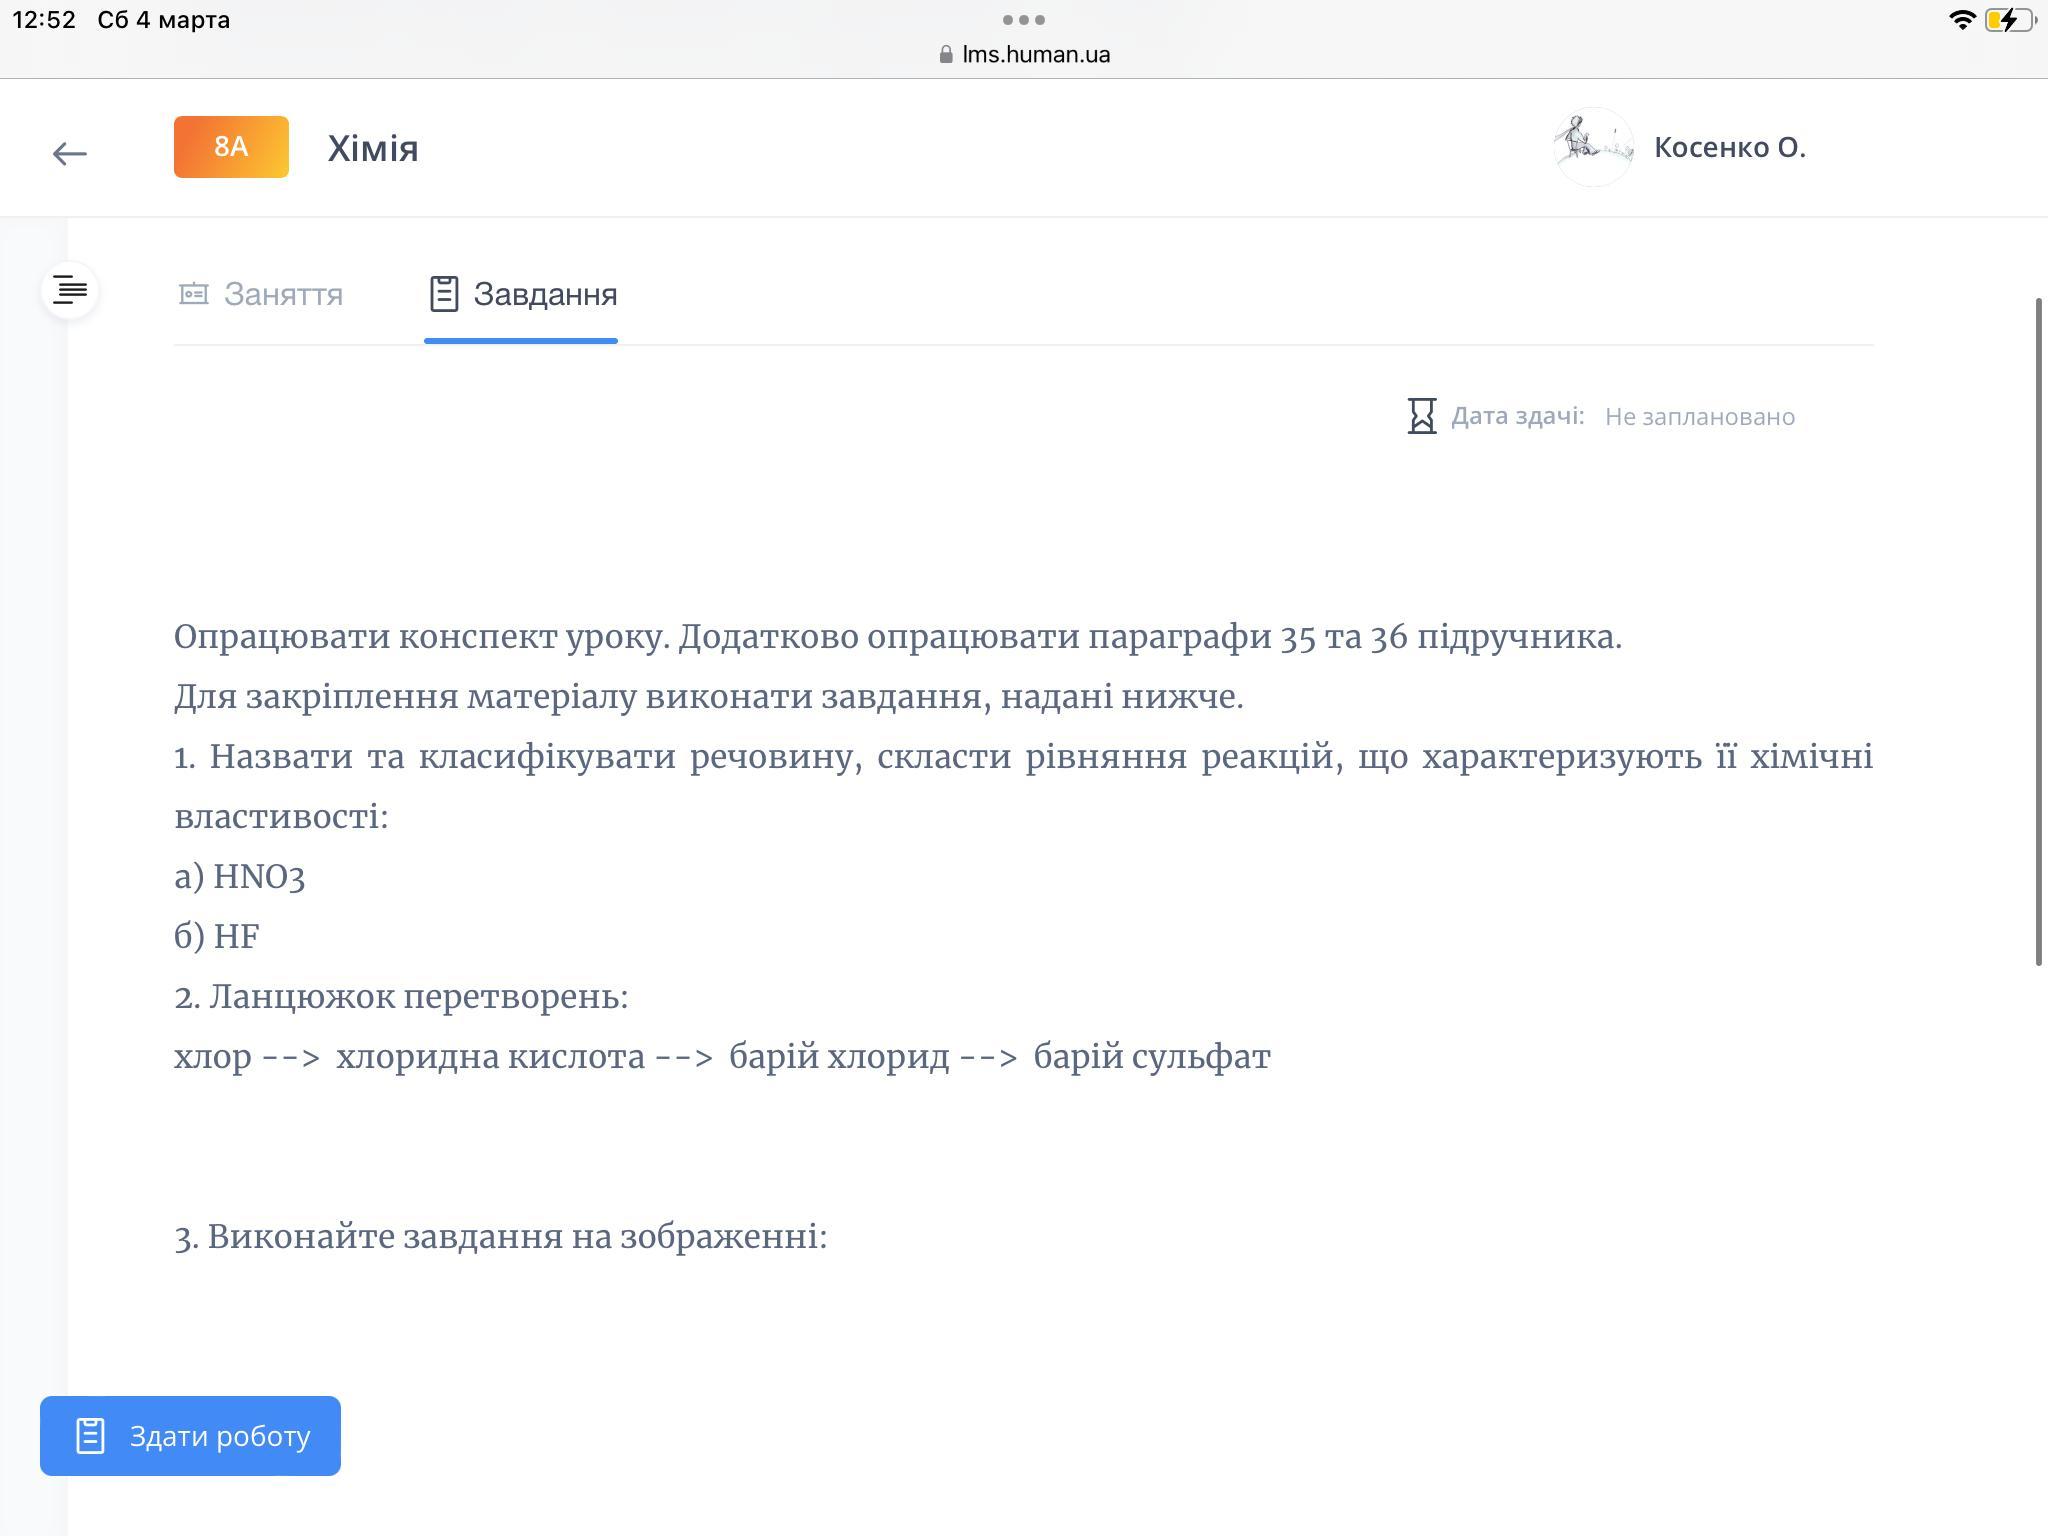2048x1536 pixels.
Task: Open the three-dot multitasking menu at top
Action: tap(1023, 20)
